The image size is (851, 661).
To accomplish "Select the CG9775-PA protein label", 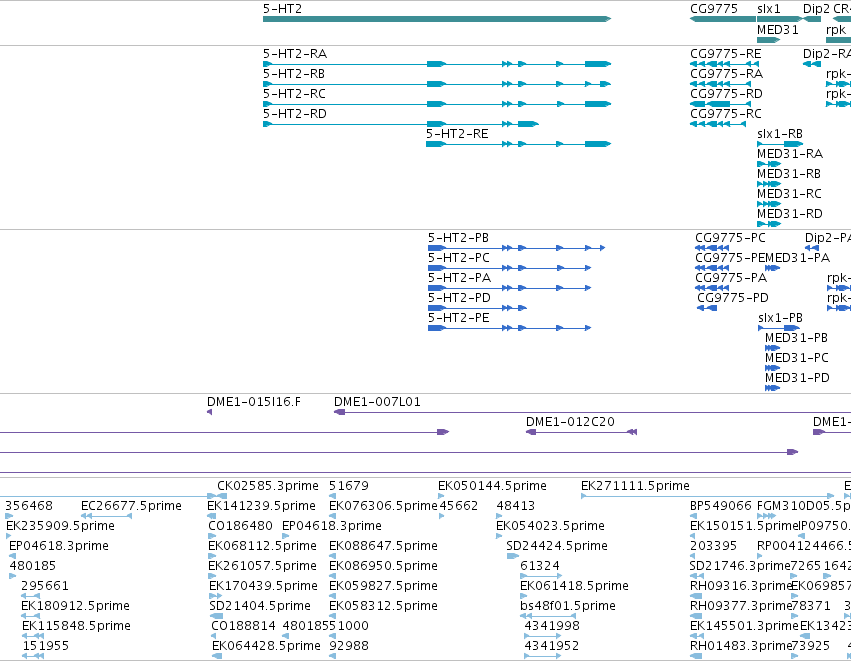I will pos(731,278).
